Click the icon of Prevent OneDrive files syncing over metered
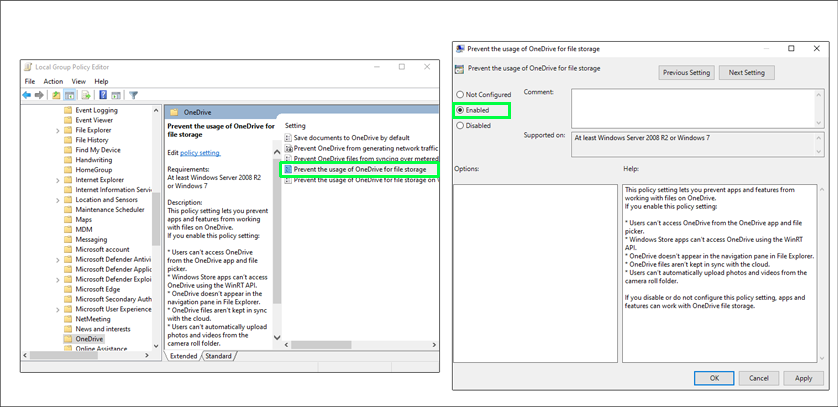The width and height of the screenshot is (838, 407). (x=289, y=159)
